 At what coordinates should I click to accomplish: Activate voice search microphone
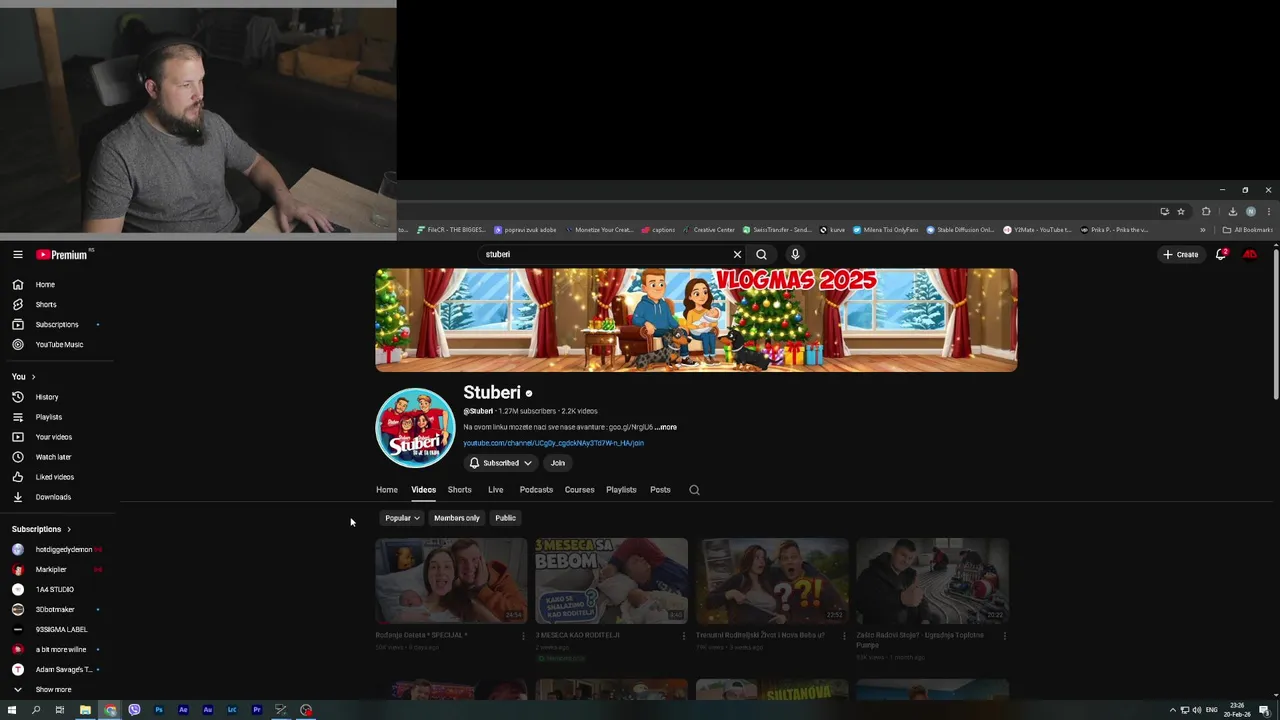point(795,254)
